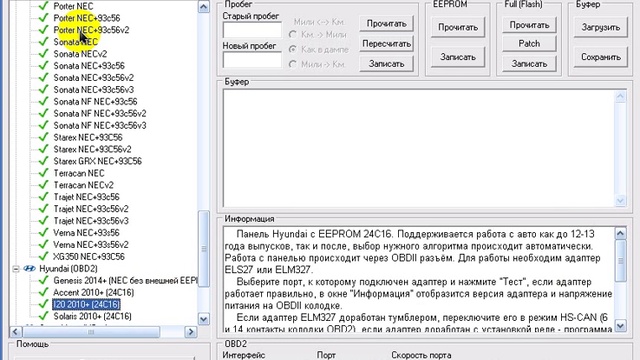The height and width of the screenshot is (360, 640).
Task: Select Genesis 2014+ under Hyundai (OBD2)
Action: pyautogui.click(x=125, y=280)
